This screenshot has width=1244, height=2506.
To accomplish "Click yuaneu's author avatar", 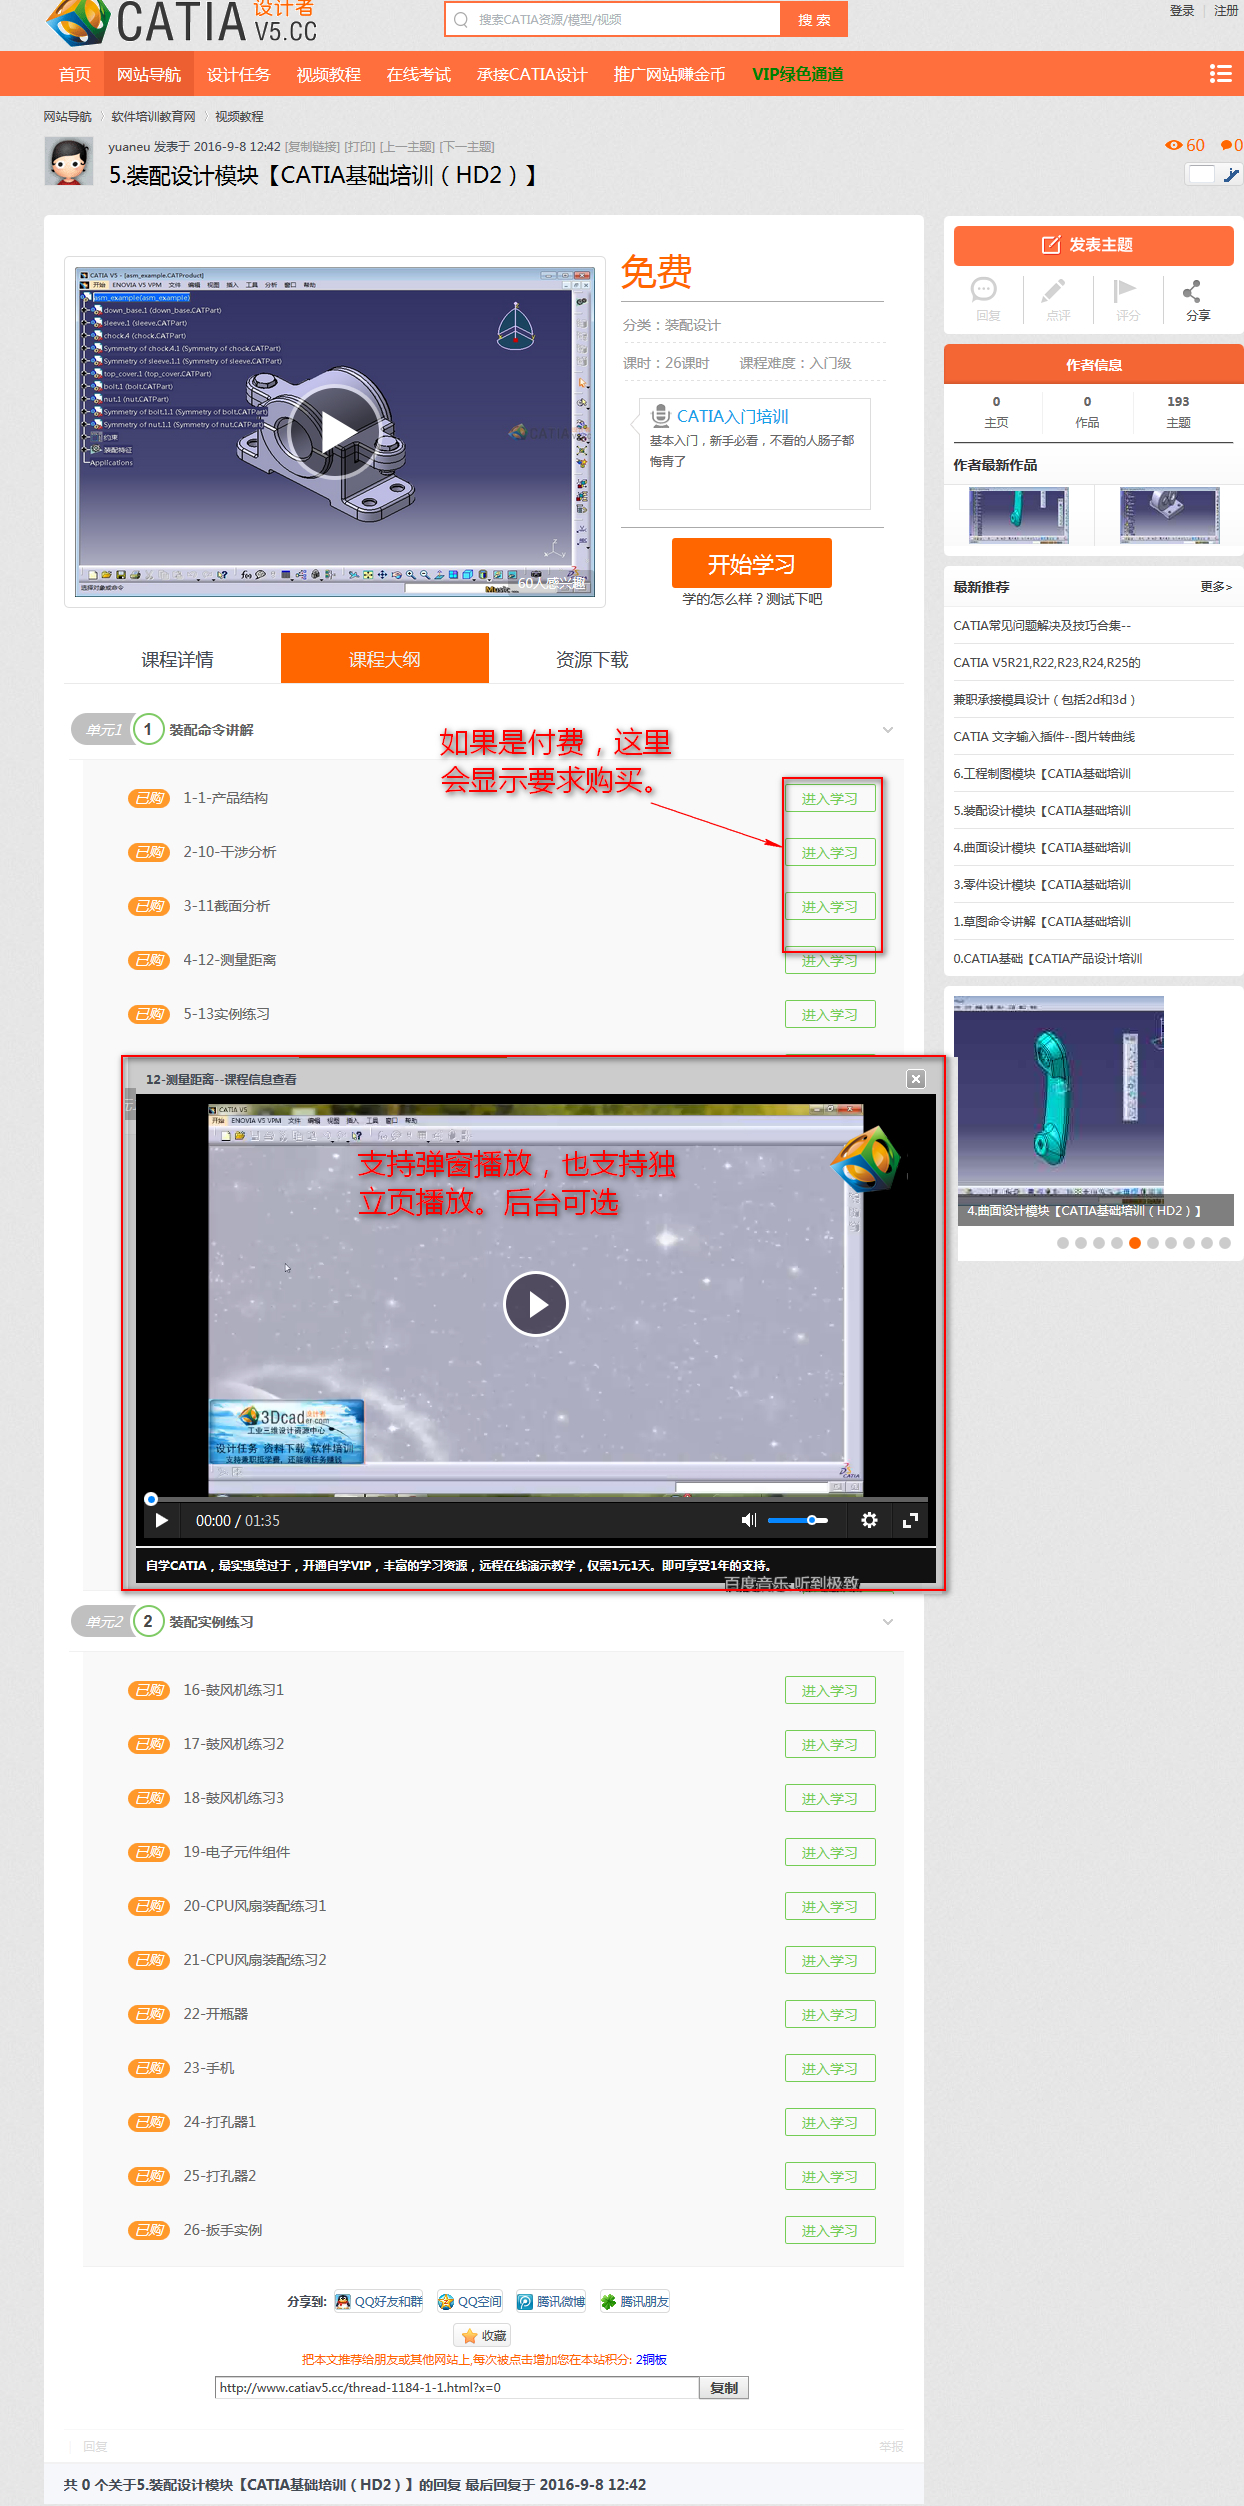I will click(69, 161).
